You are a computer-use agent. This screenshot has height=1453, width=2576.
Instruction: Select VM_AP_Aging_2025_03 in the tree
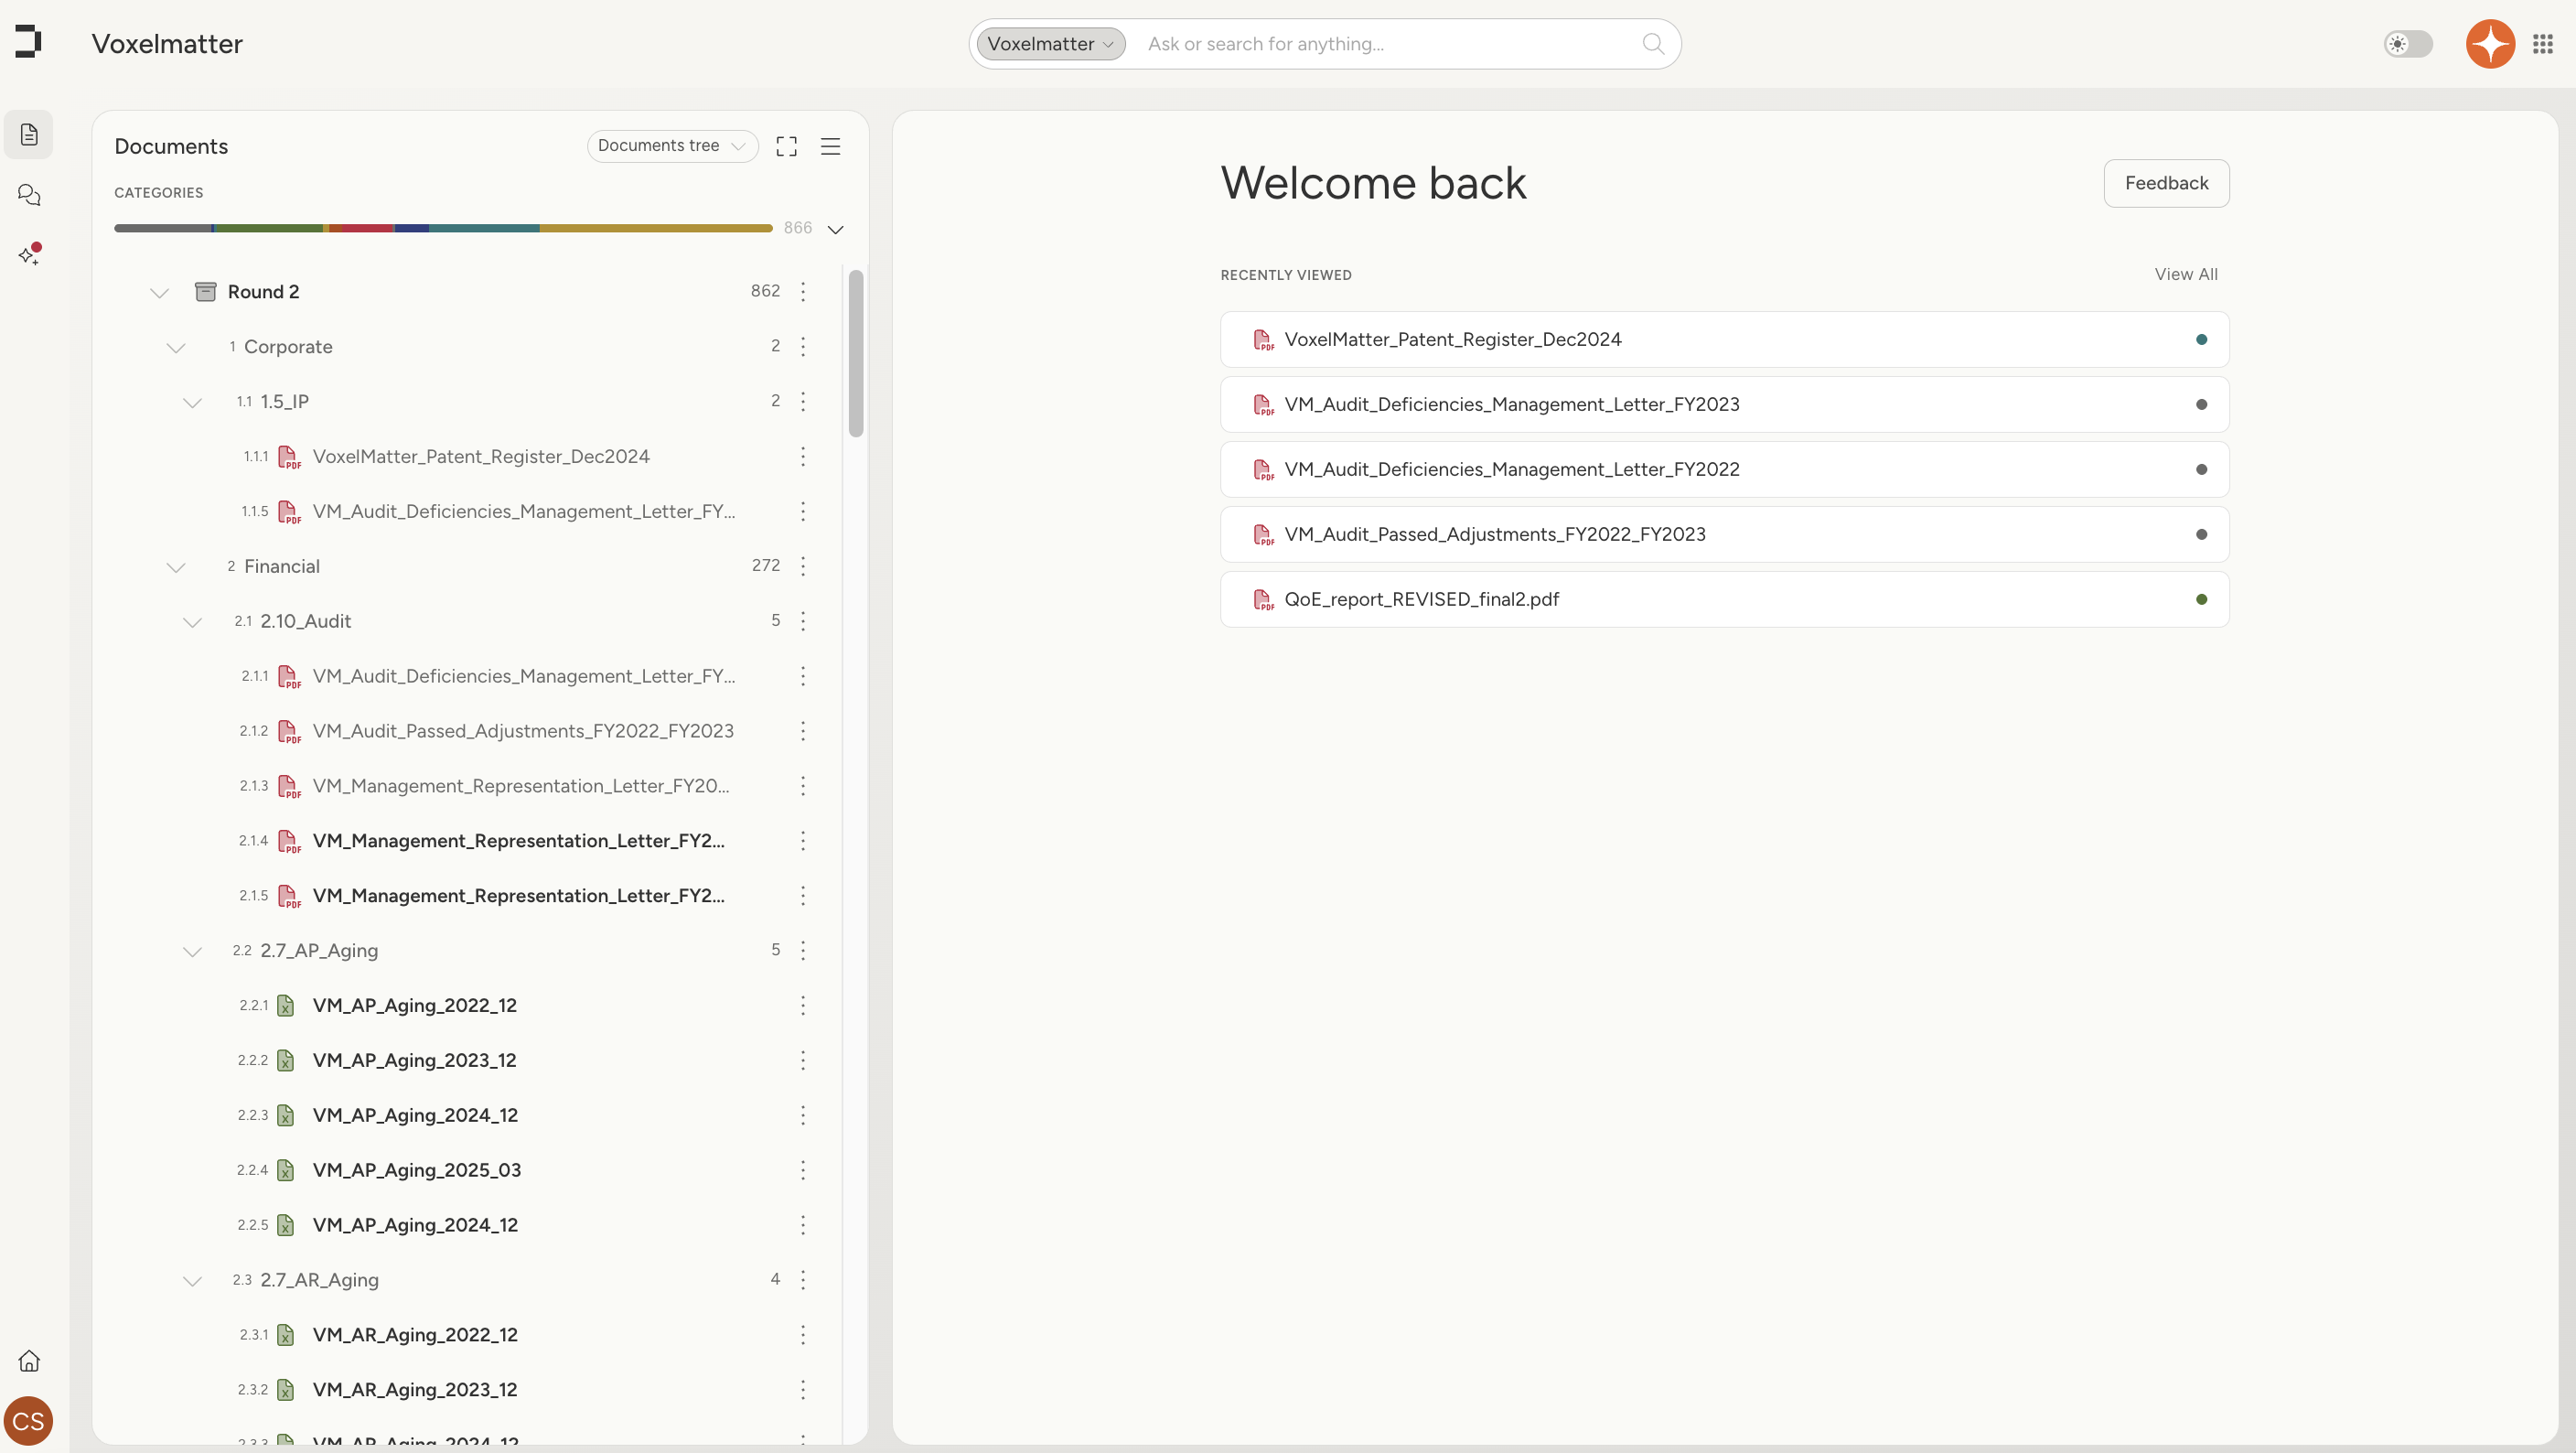coord(416,1170)
